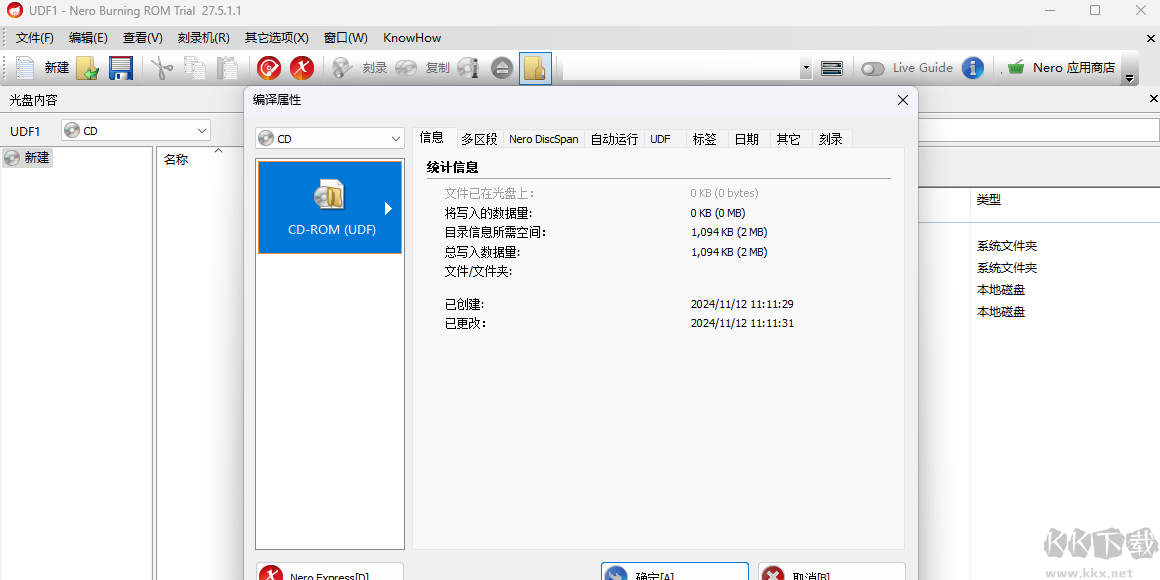Switch to the 多区段 tab

pos(479,139)
